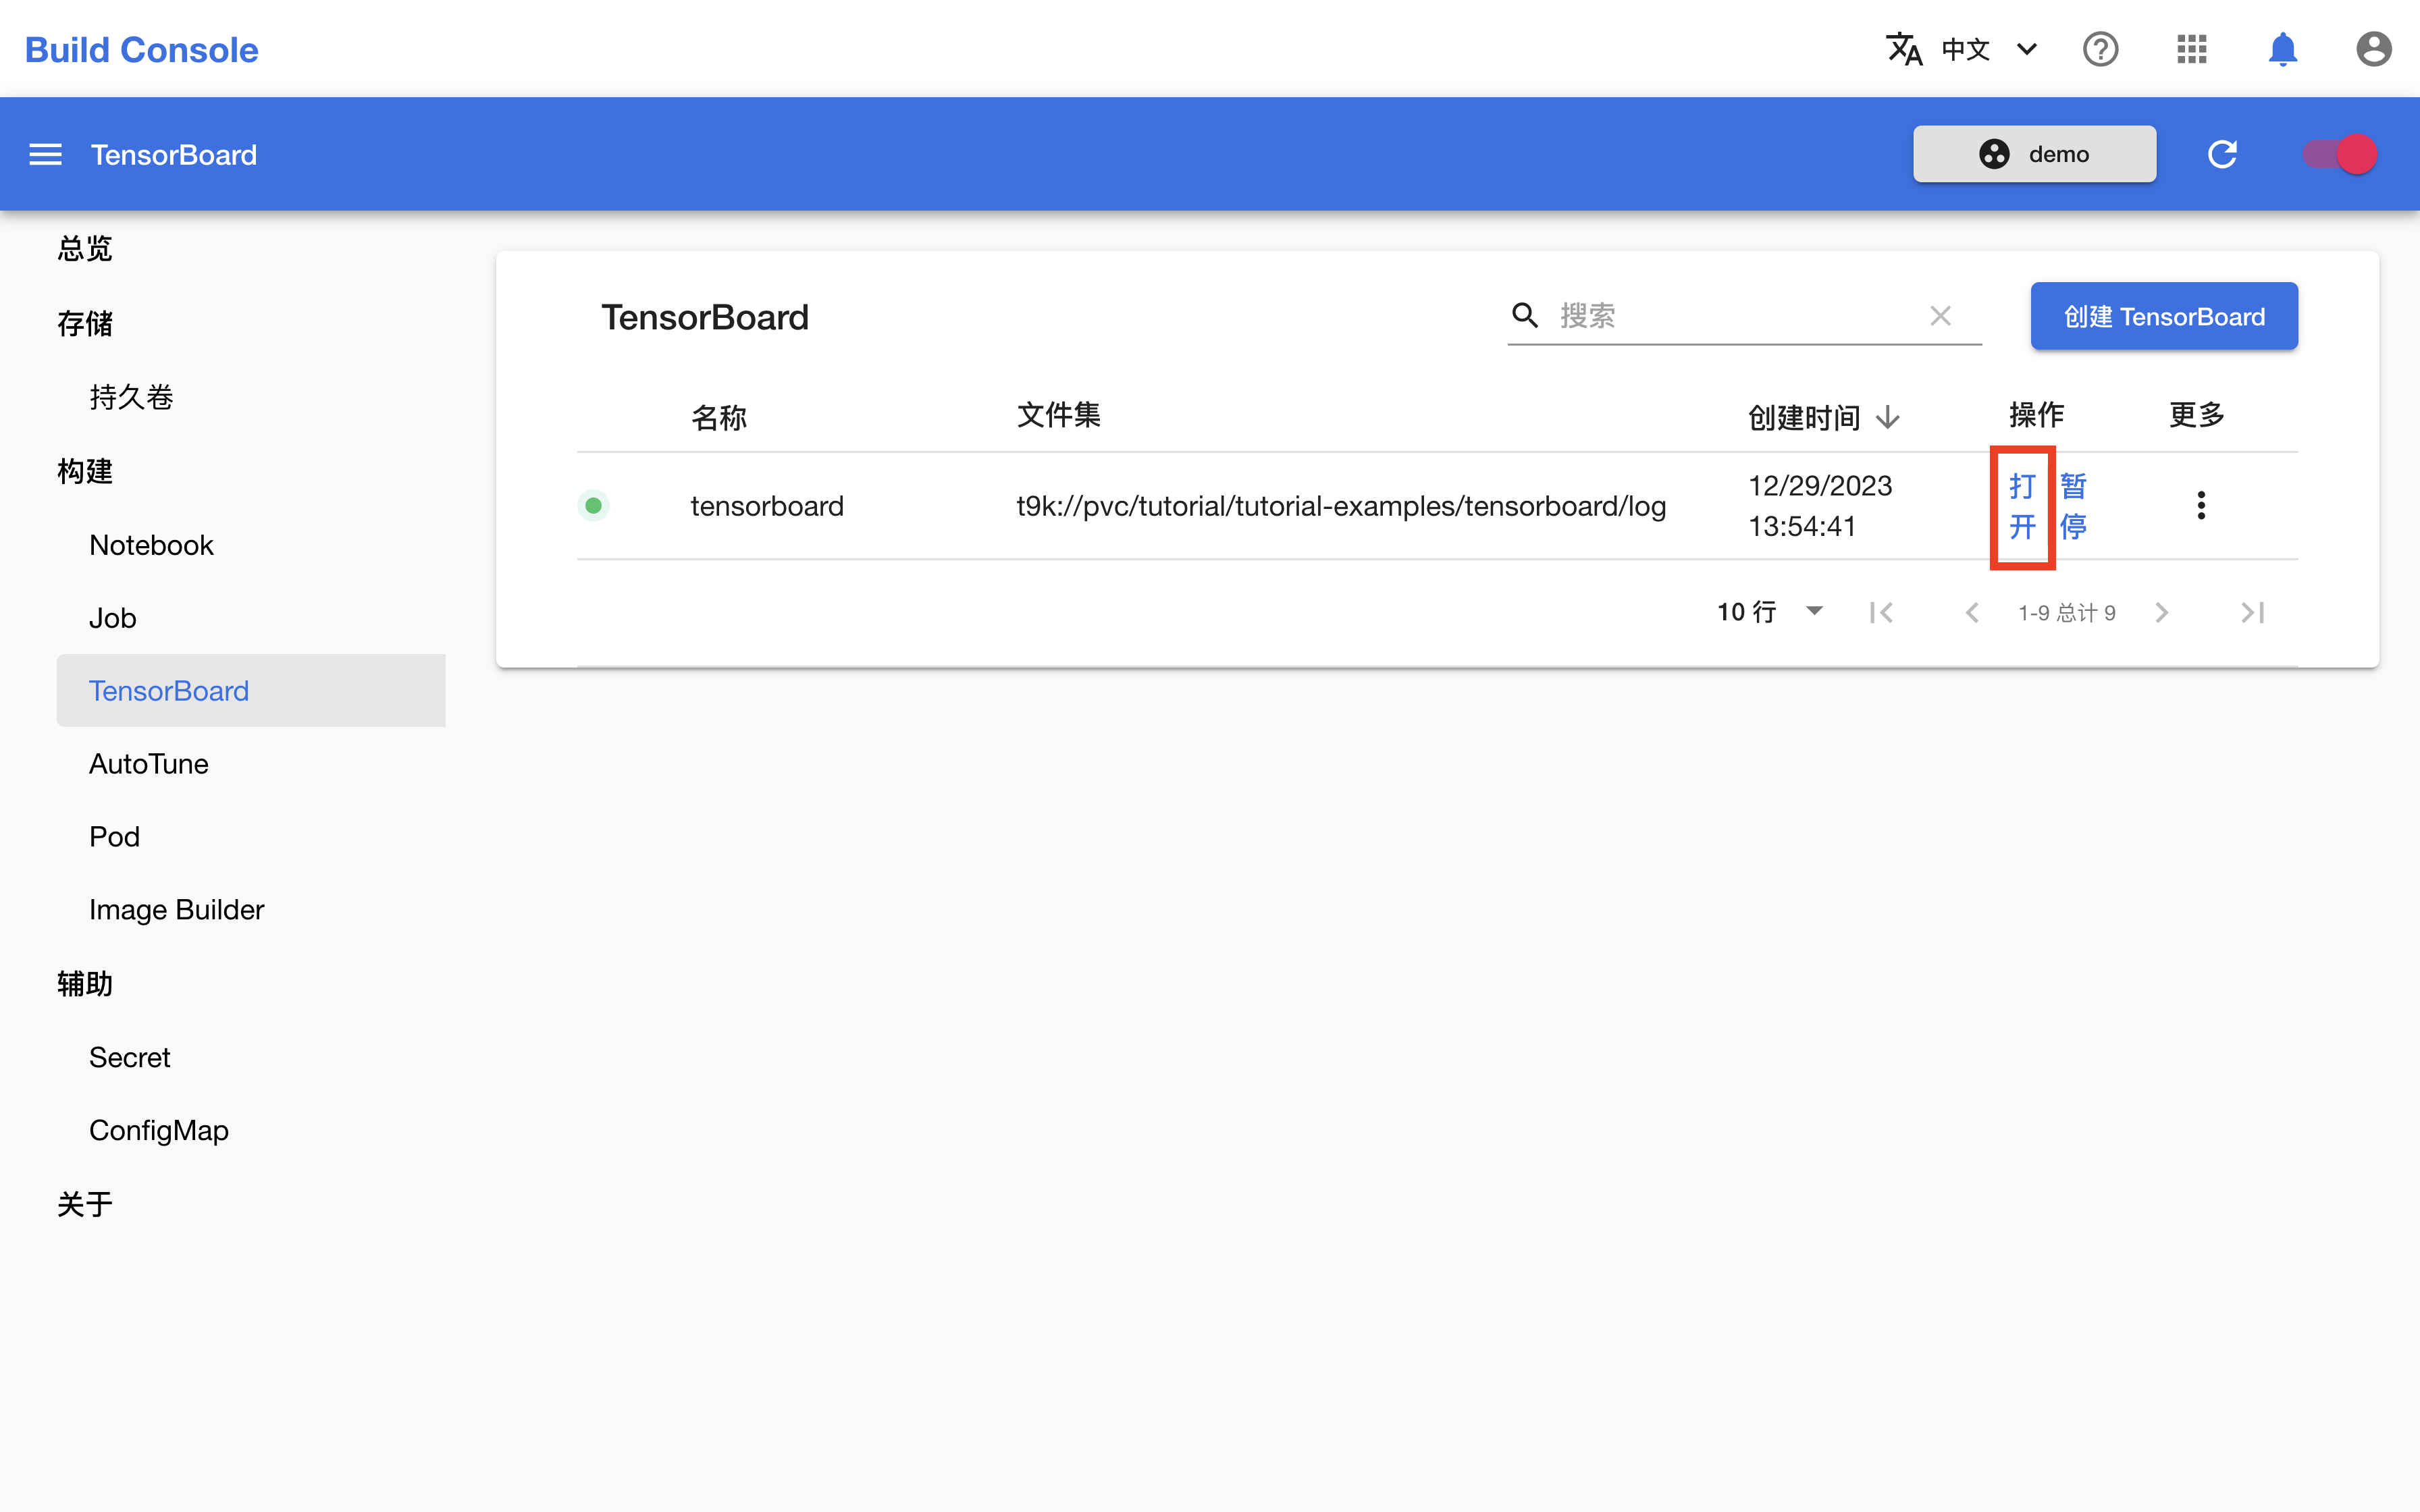Viewport: 2420px width, 1512px height.
Task: Click the 辅助 sidebar section
Action: (85, 984)
